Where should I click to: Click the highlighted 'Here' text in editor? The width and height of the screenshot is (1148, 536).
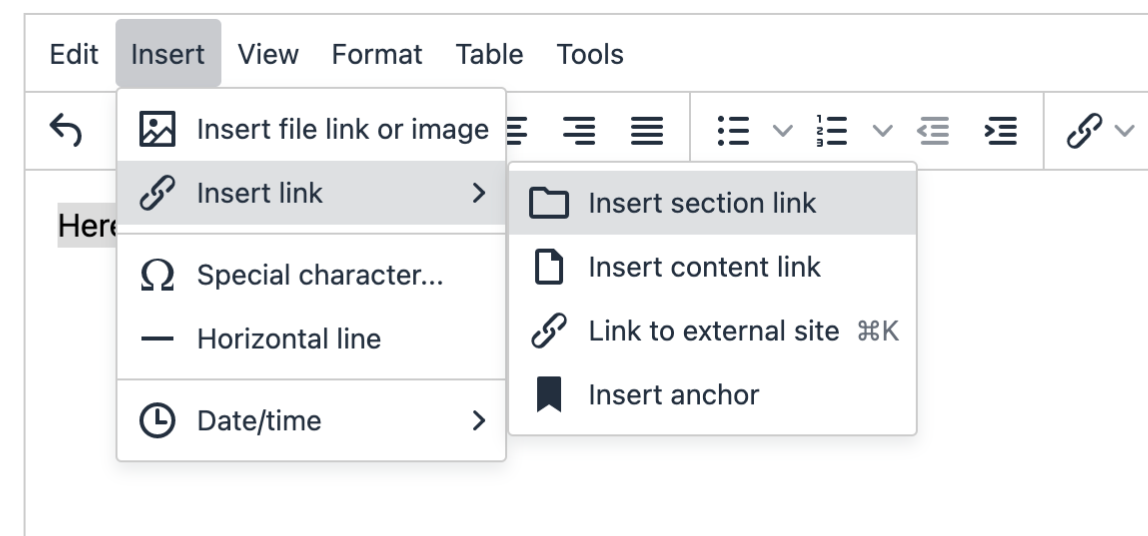click(87, 227)
